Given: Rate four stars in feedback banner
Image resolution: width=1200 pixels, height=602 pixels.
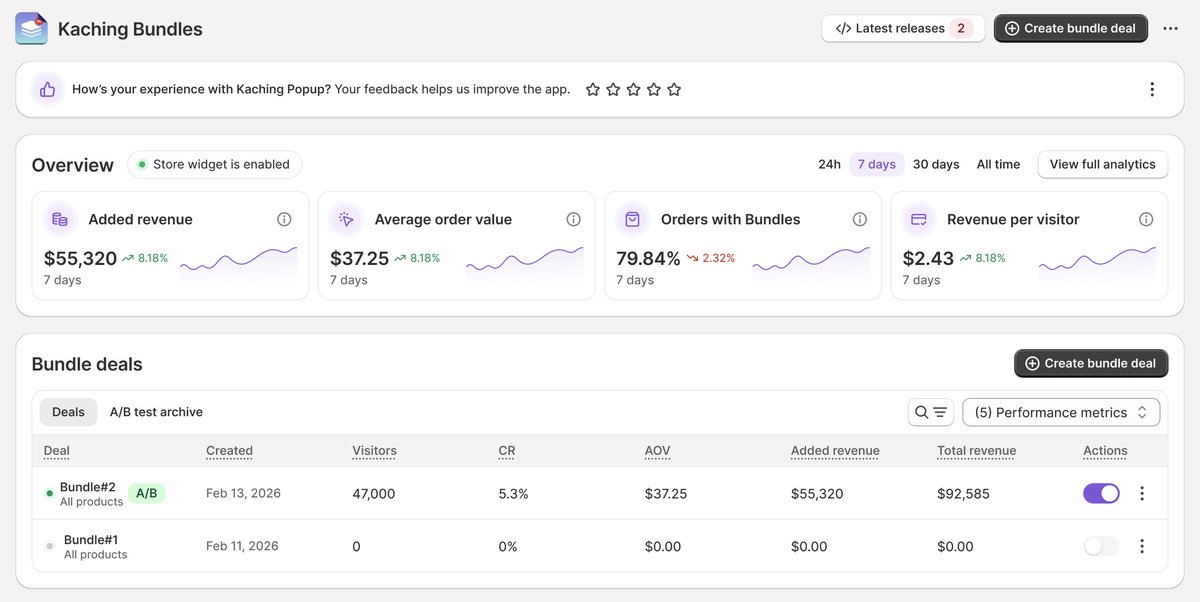Looking at the screenshot, I should pos(654,90).
